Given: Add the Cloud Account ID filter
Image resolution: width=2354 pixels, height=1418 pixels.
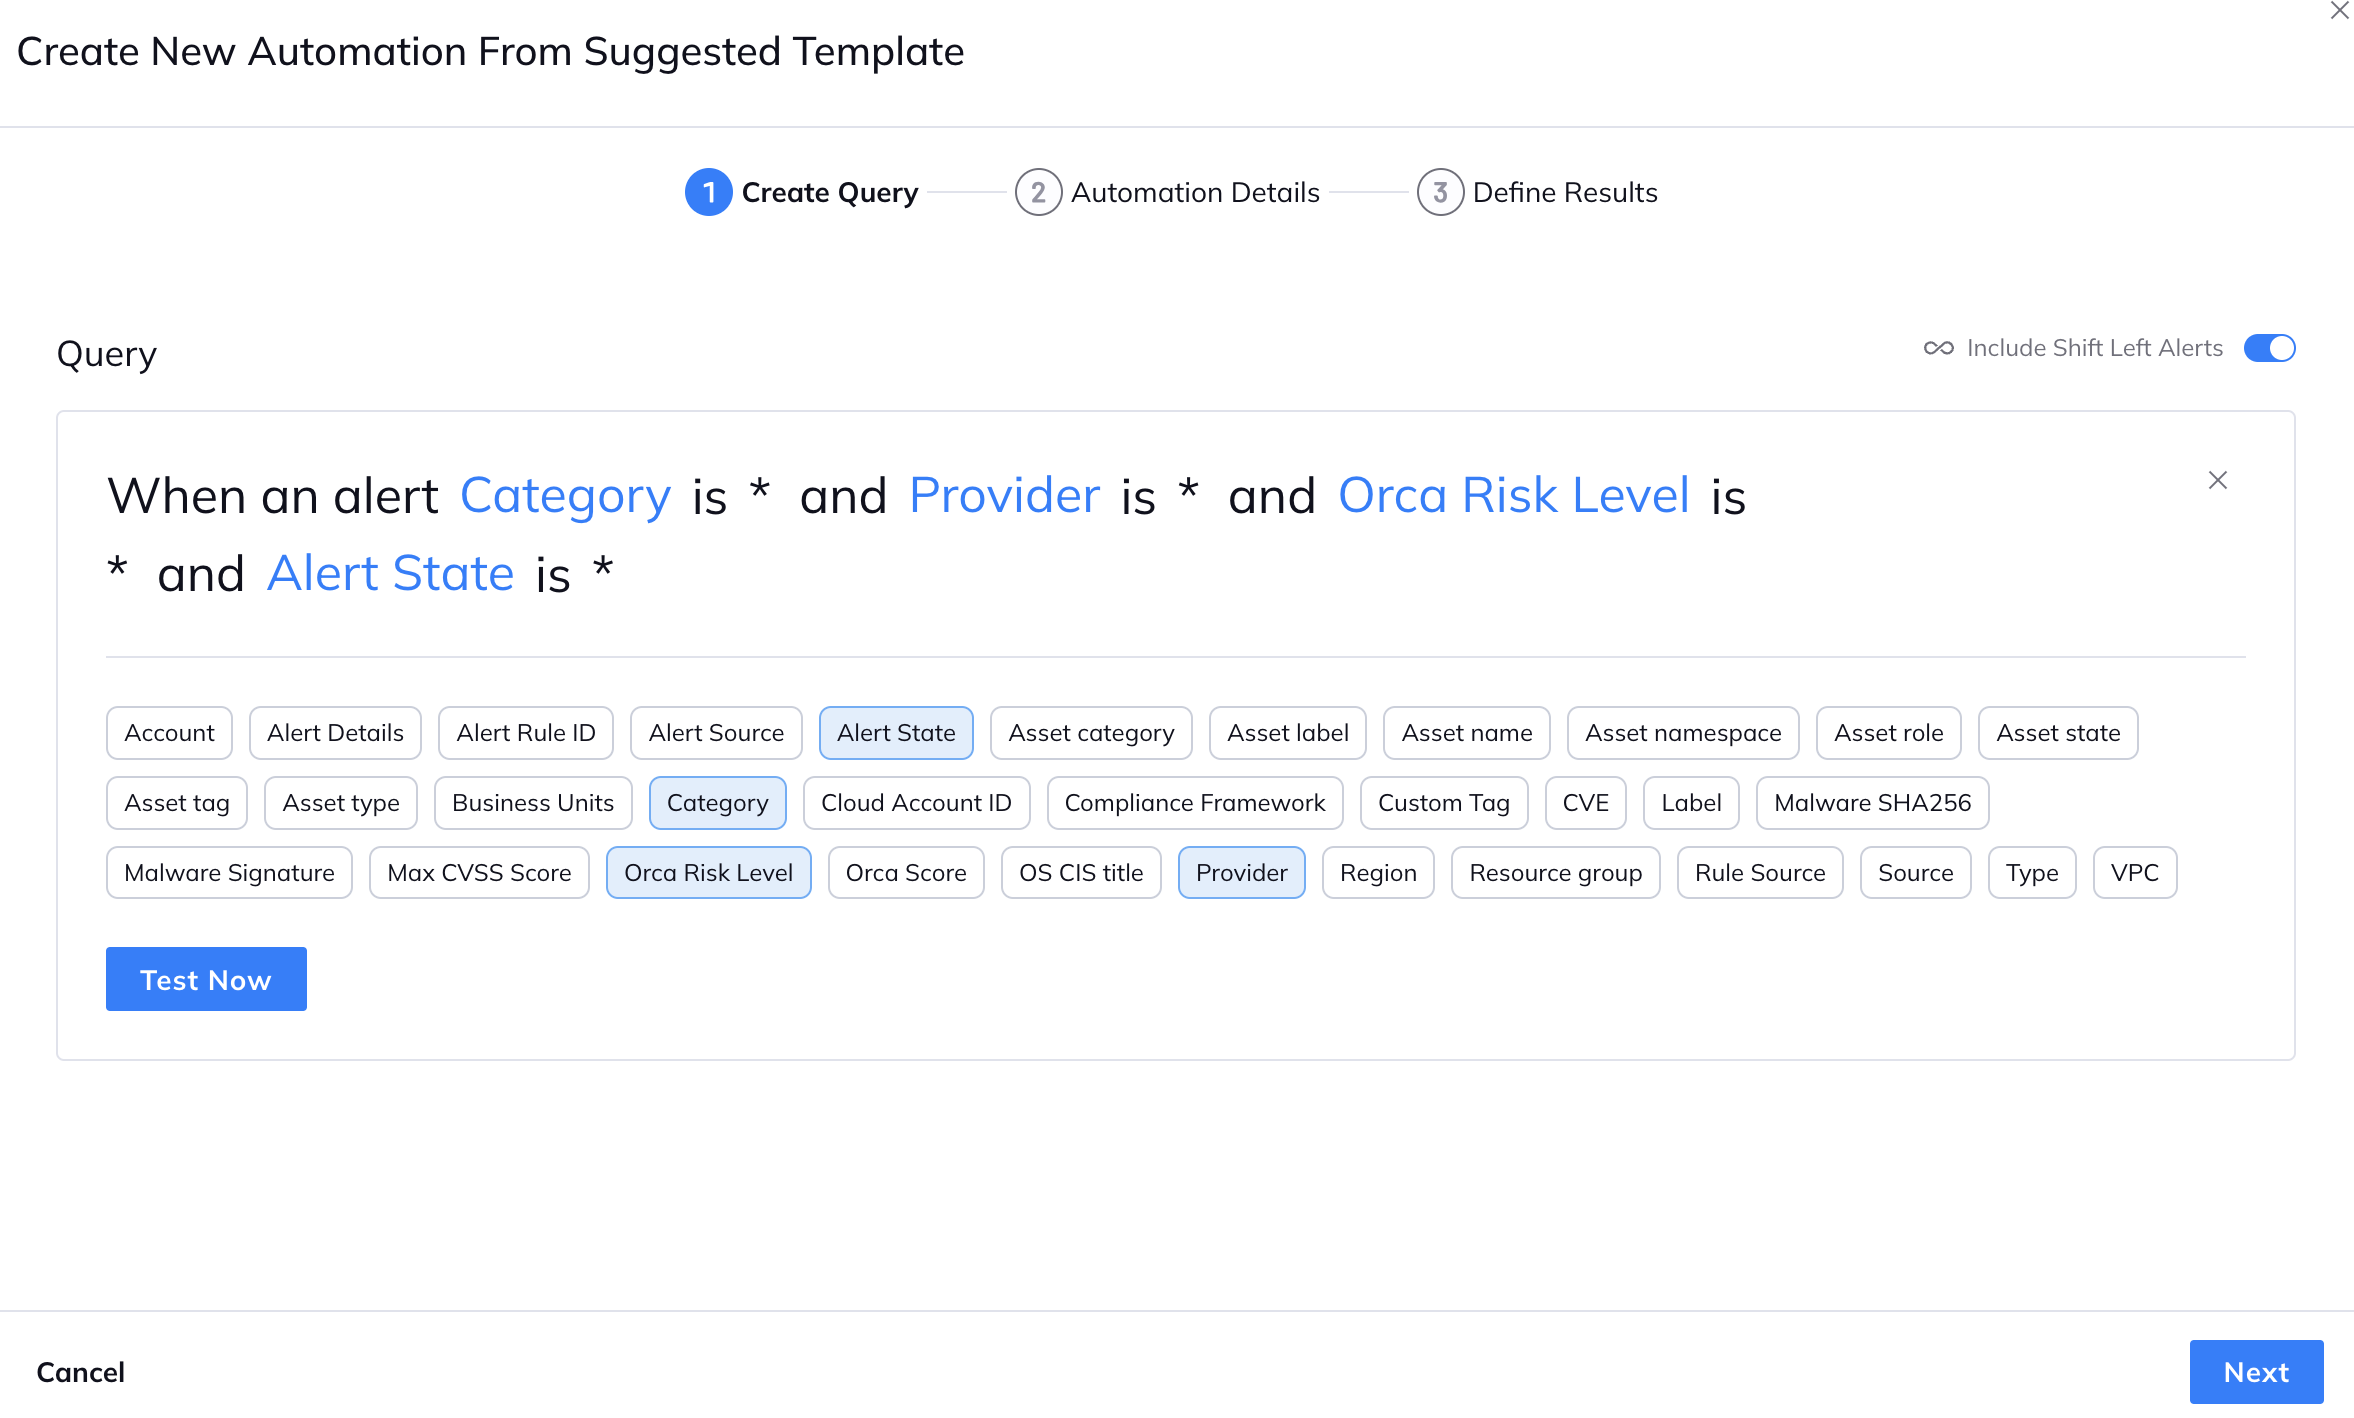Looking at the screenshot, I should coord(916,802).
